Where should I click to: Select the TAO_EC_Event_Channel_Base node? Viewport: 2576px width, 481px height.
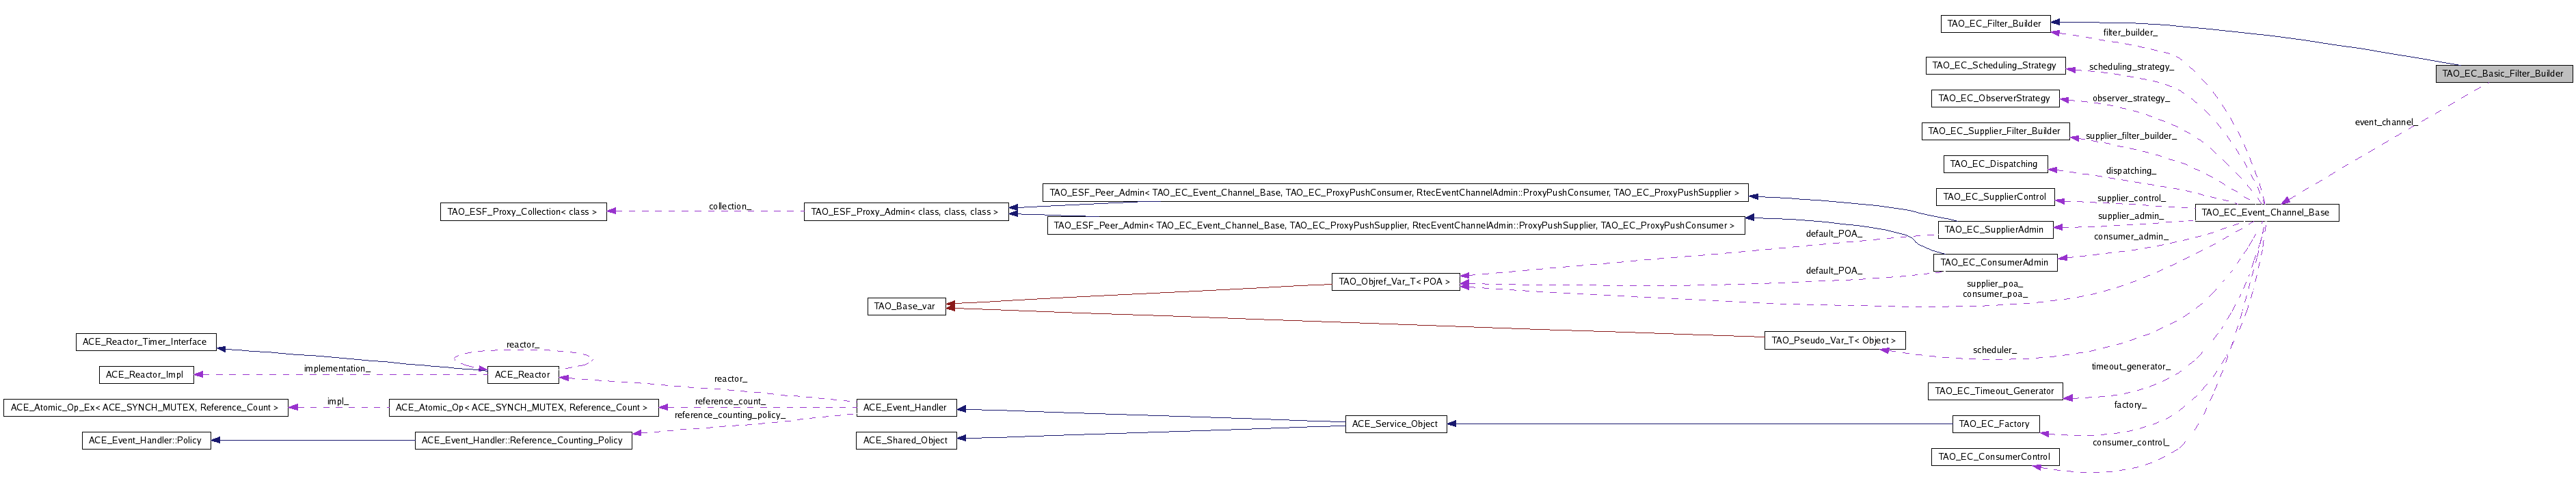pyautogui.click(x=2266, y=212)
